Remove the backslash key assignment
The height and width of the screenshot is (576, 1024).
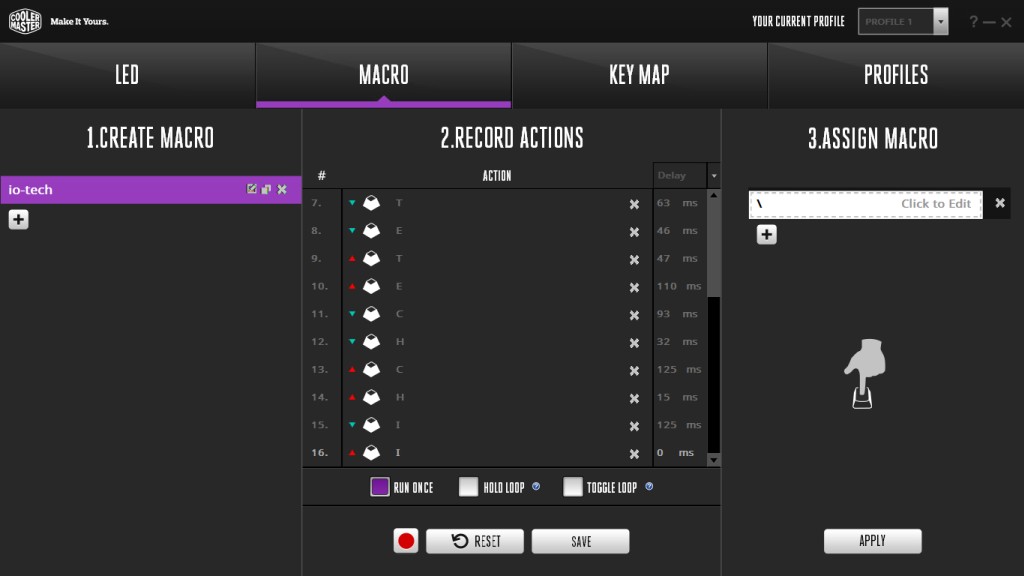pyautogui.click(x=1000, y=203)
